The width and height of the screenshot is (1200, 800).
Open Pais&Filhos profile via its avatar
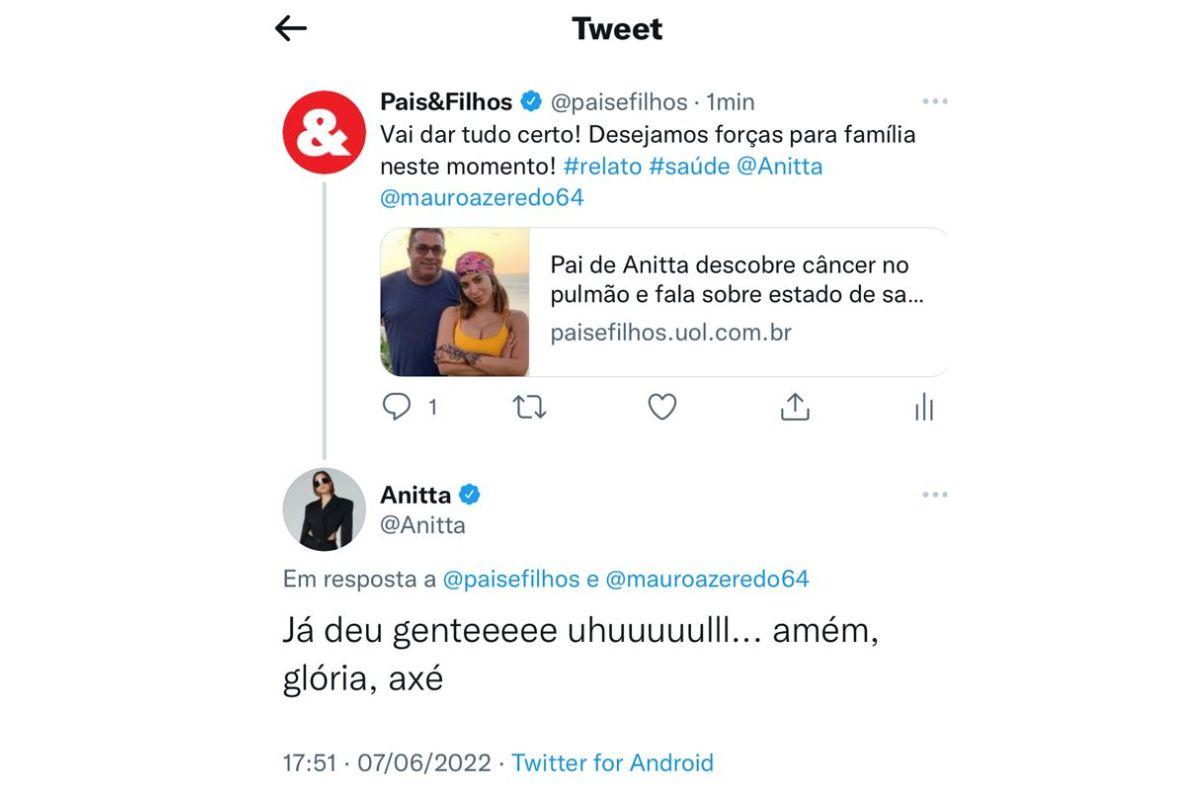pyautogui.click(x=323, y=130)
